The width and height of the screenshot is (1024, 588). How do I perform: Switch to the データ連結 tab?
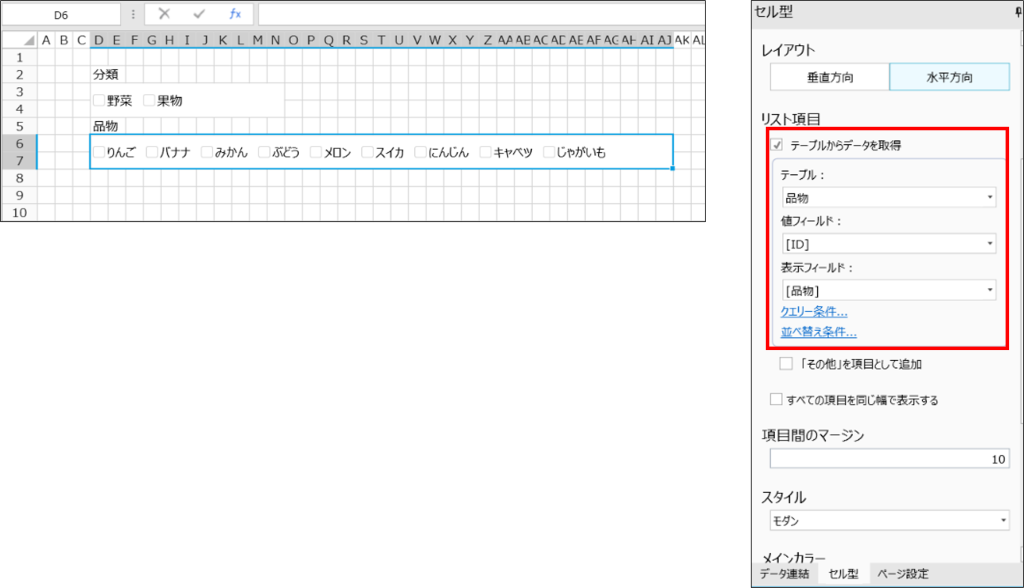(x=785, y=574)
